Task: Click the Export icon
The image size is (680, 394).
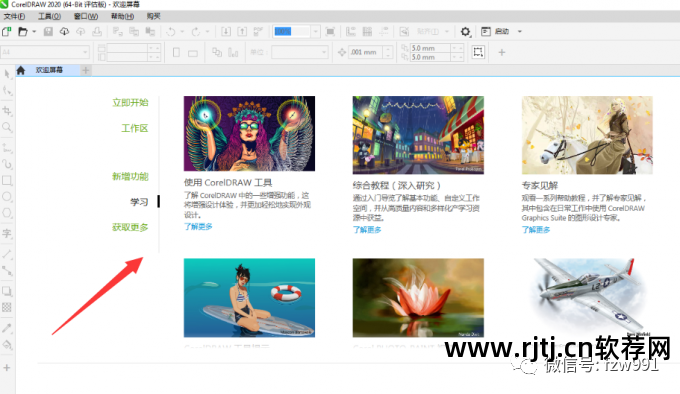Action: coord(242,32)
